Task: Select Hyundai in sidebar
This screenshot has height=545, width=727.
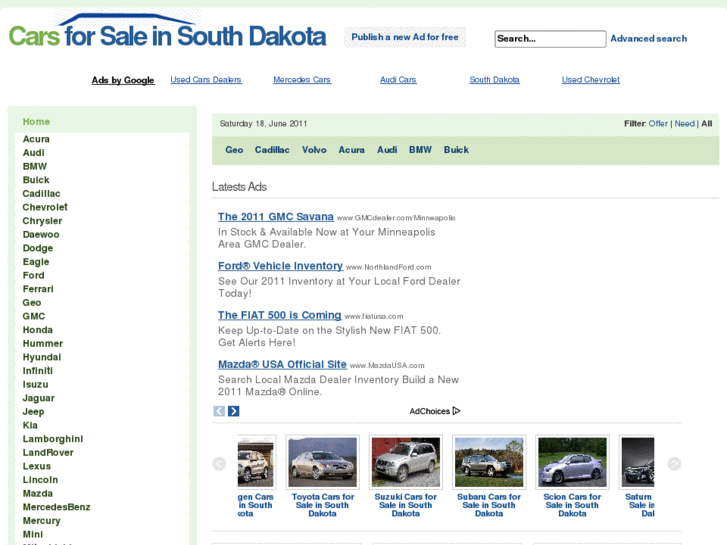Action: [42, 357]
